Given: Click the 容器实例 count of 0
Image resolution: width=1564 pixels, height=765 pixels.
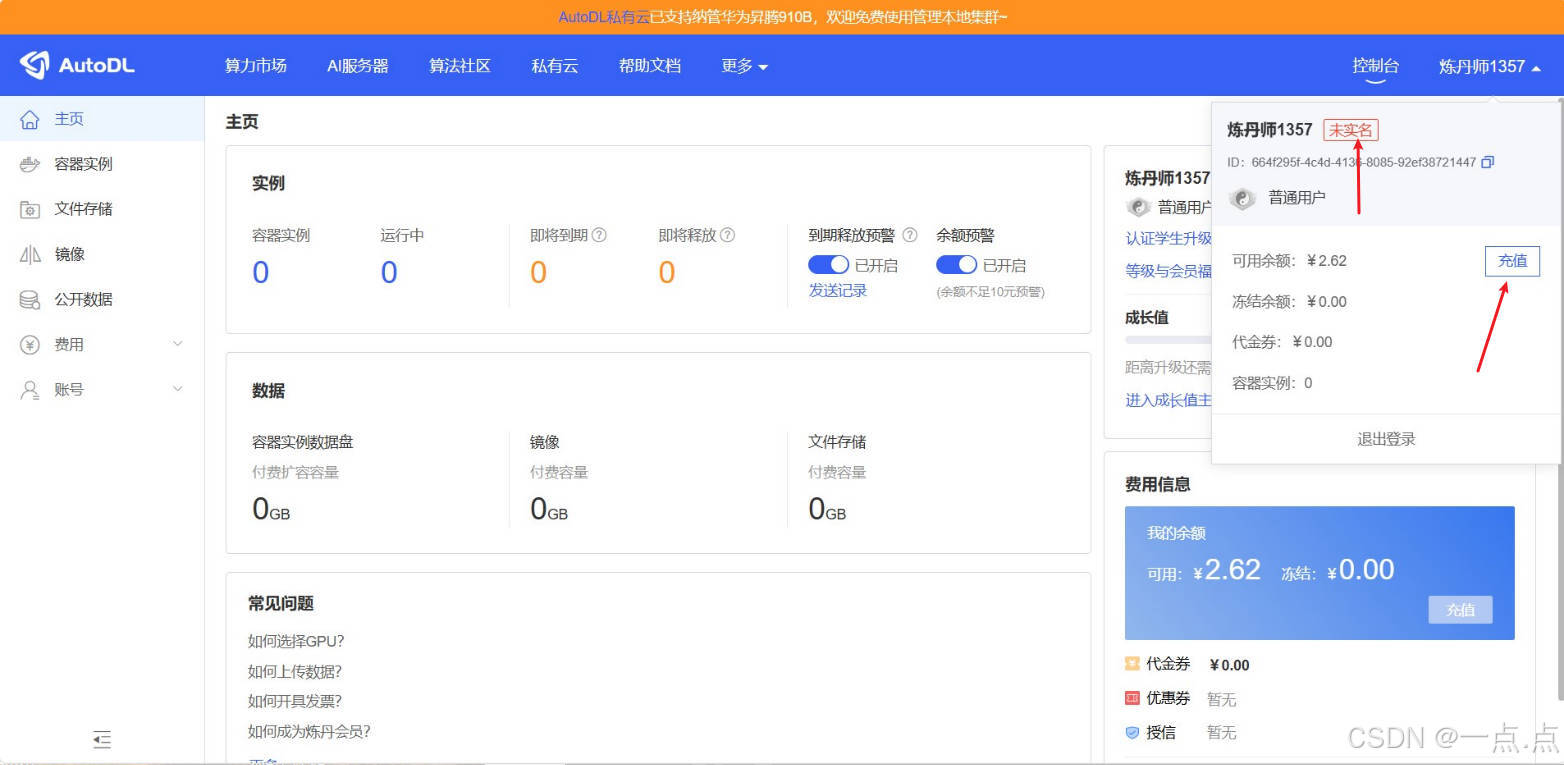Looking at the screenshot, I should [261, 272].
